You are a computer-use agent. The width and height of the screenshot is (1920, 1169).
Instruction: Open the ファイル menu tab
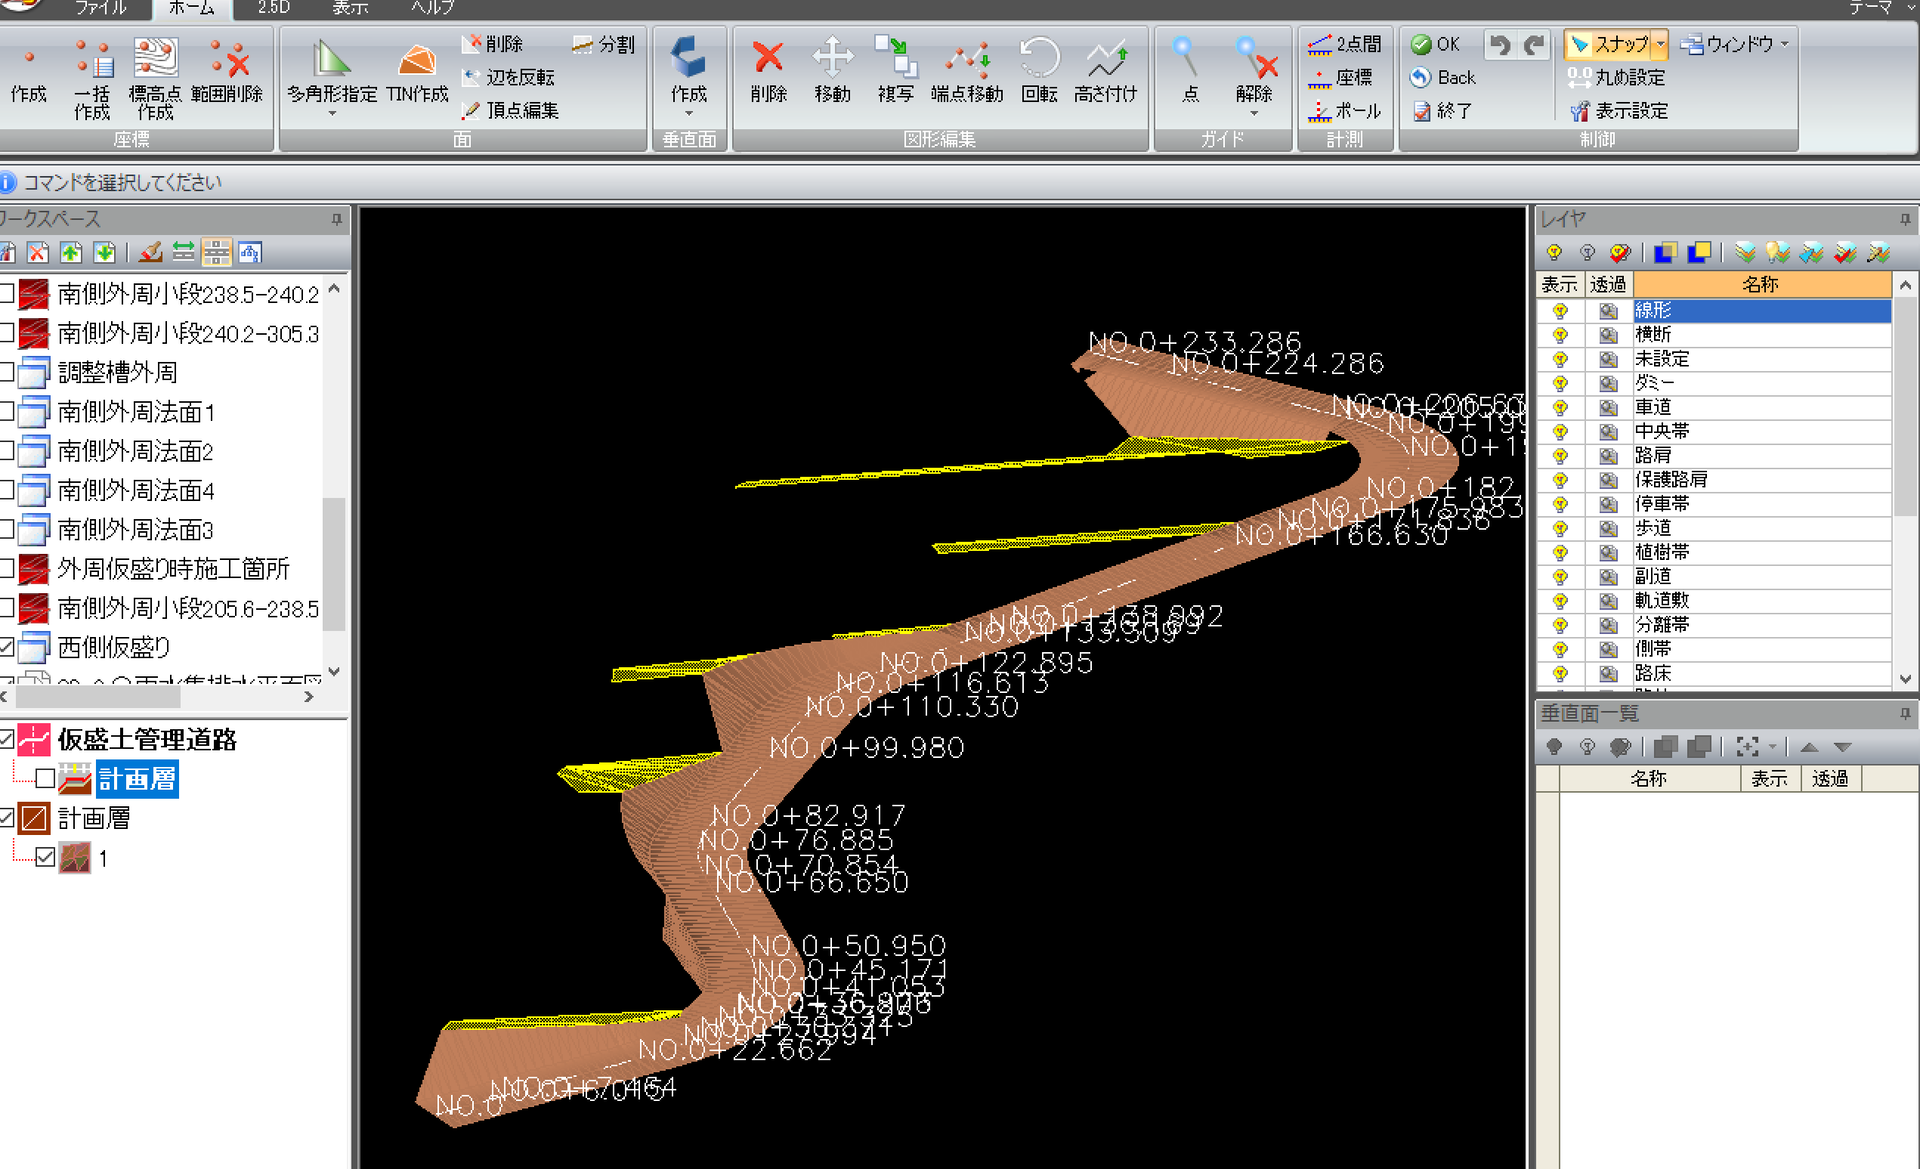[100, 8]
